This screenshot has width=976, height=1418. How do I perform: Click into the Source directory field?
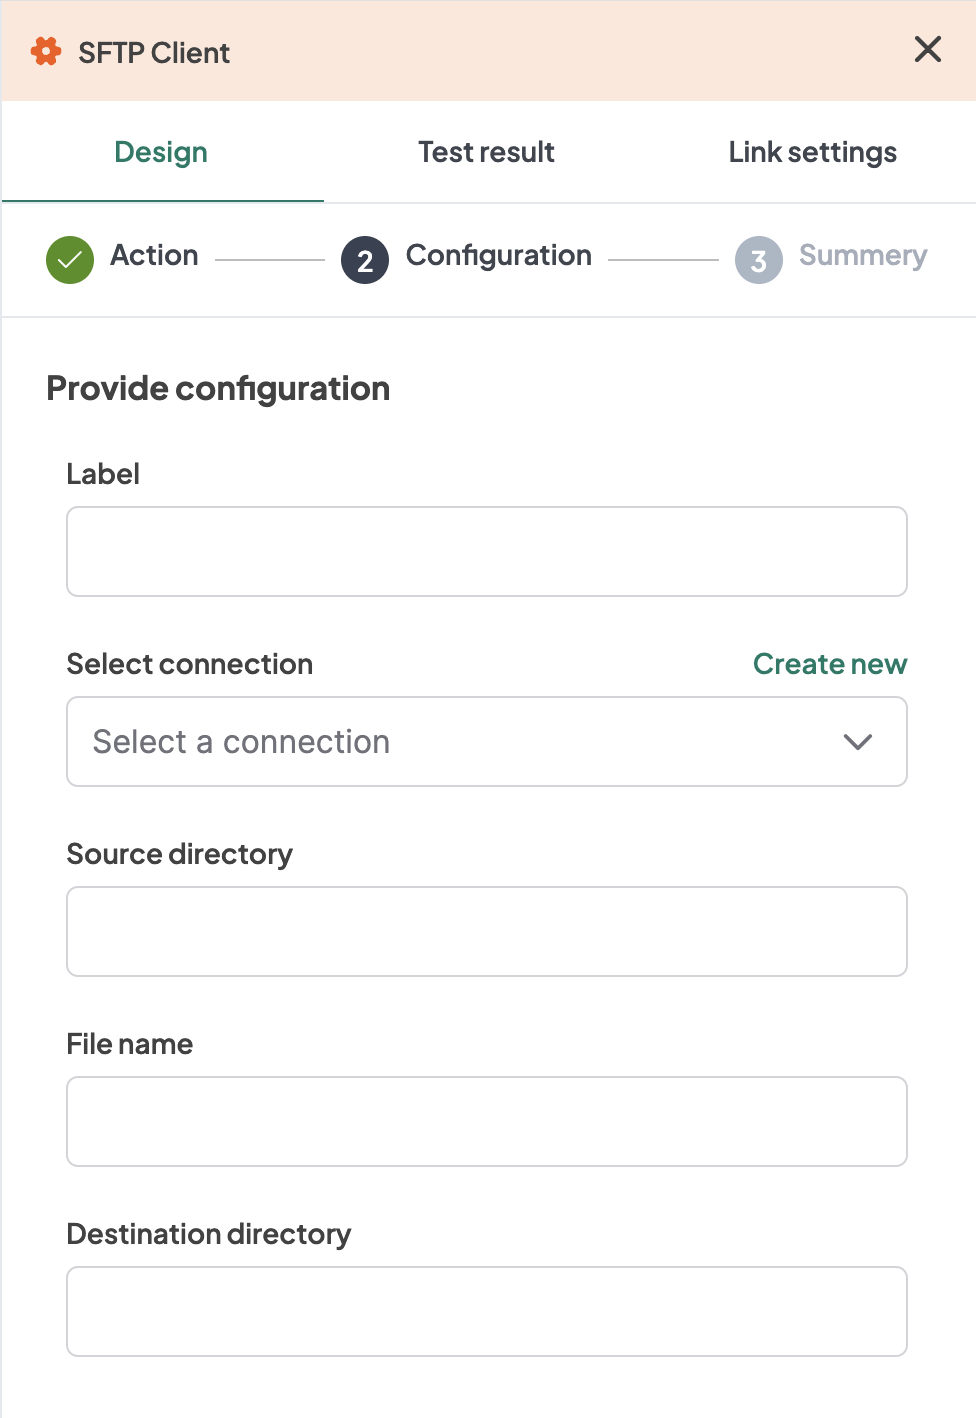[486, 932]
